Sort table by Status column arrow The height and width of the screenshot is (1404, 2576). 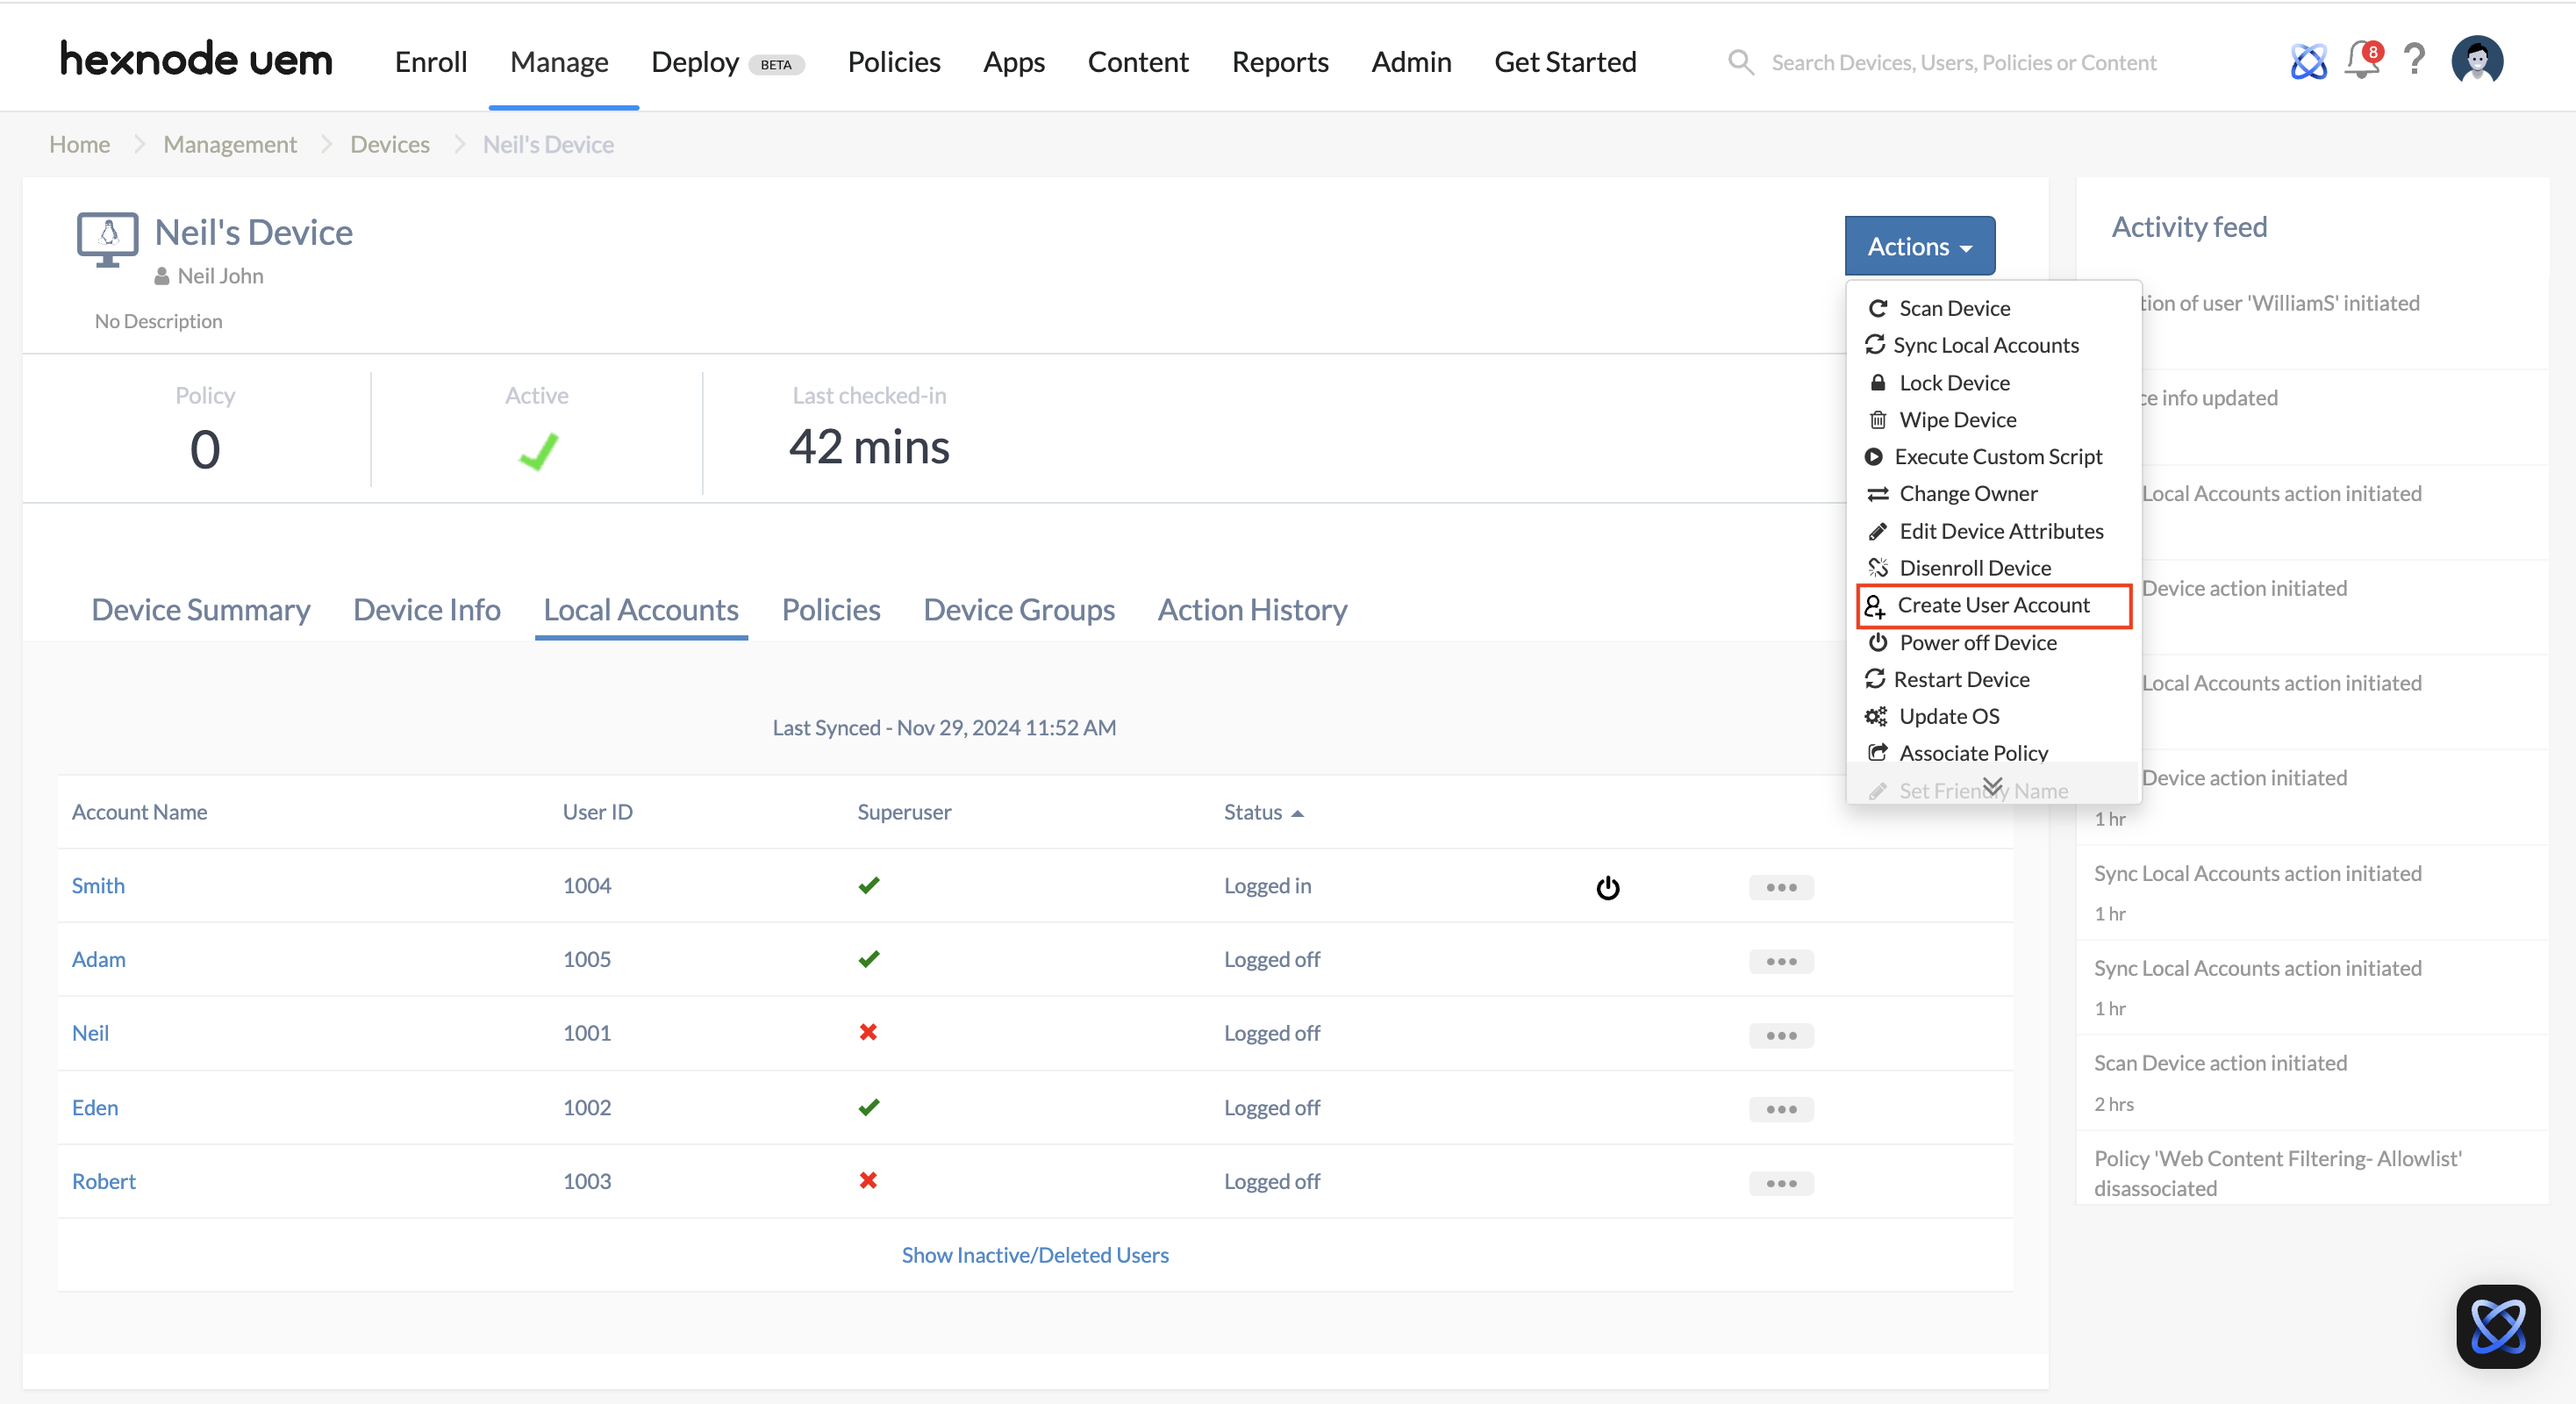[x=1297, y=814]
